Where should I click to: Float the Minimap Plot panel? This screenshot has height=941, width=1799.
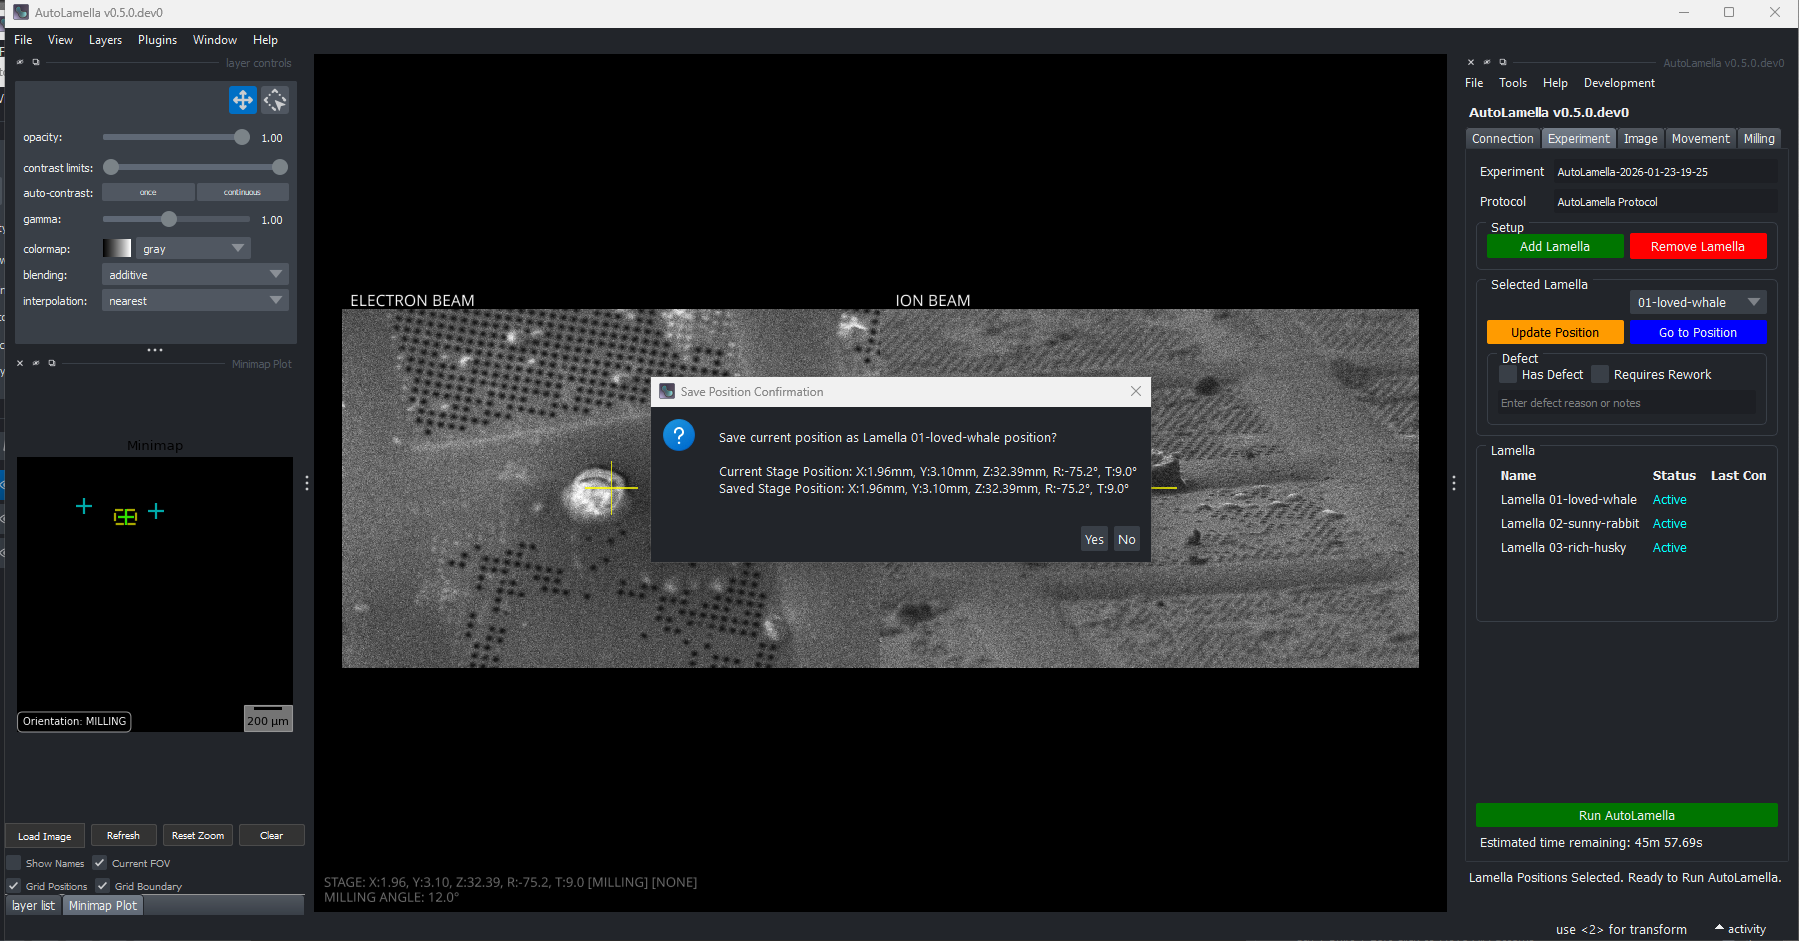[52, 363]
